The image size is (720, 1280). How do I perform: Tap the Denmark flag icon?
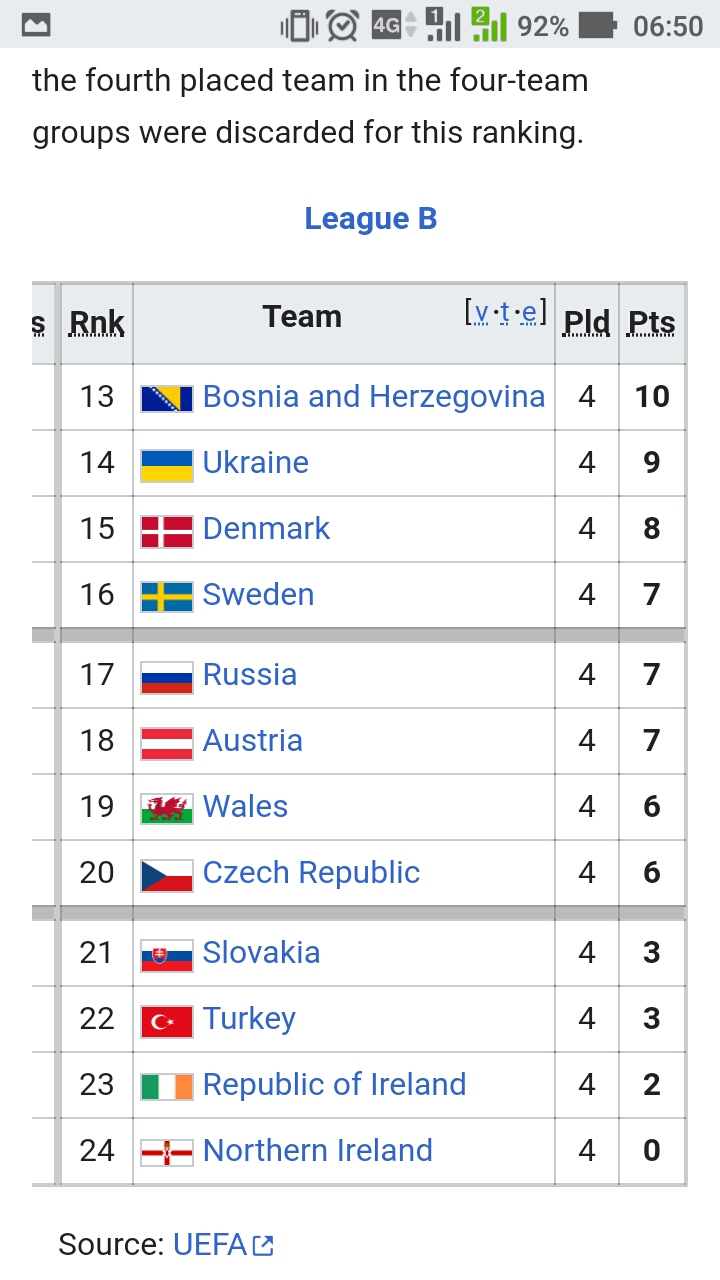167,530
